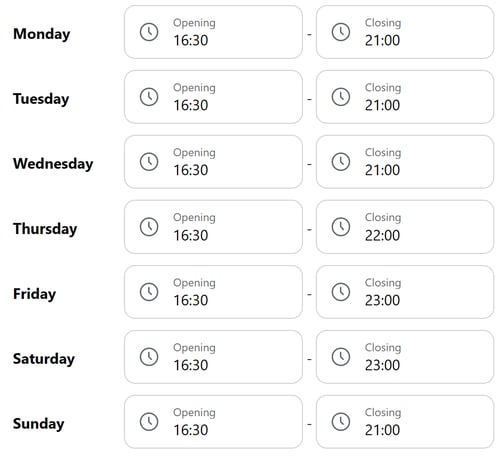This screenshot has width=503, height=456.
Task: Click the clock icon in Monday's Closing field
Action: [341, 32]
